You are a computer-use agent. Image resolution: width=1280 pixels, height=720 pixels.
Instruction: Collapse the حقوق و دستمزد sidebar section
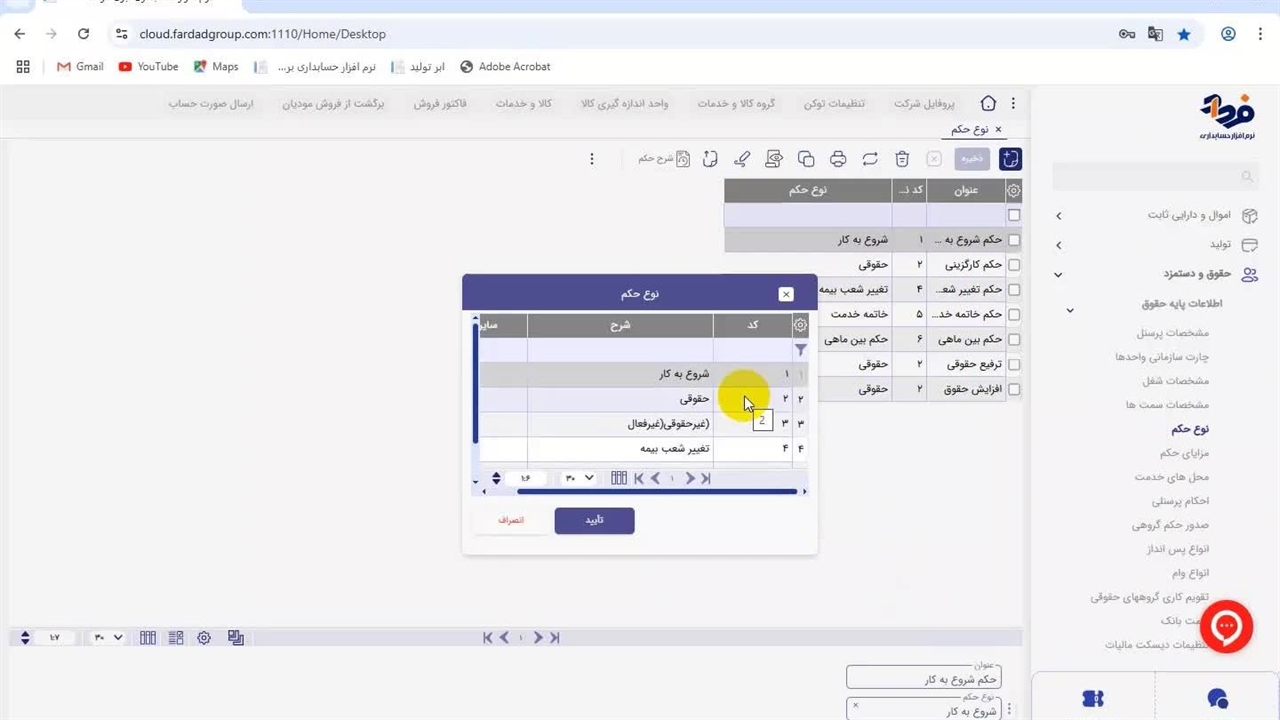point(1058,274)
